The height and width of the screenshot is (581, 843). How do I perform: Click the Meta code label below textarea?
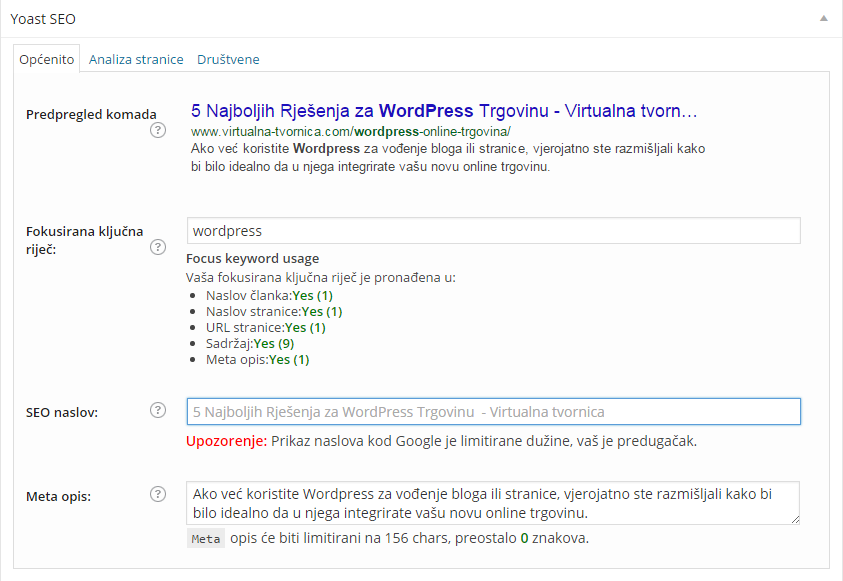tap(206, 539)
